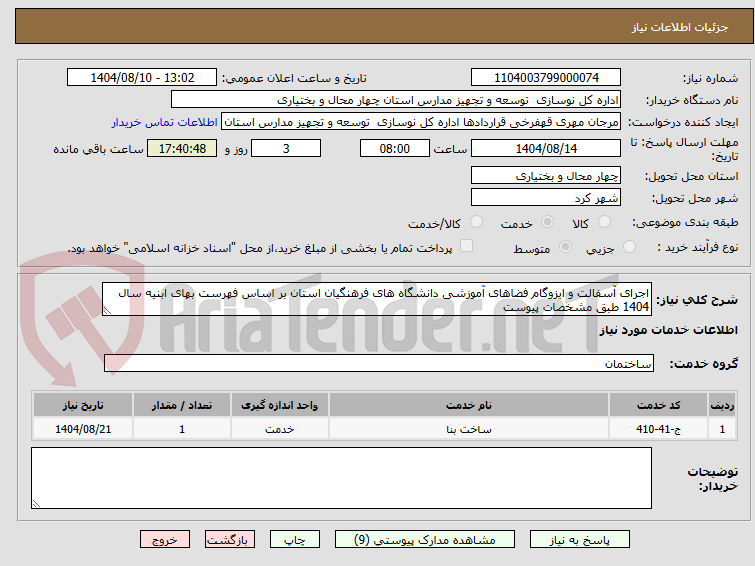The image size is (755, 566).
Task: Click the date cell 1404/08/21
Action: point(83,429)
